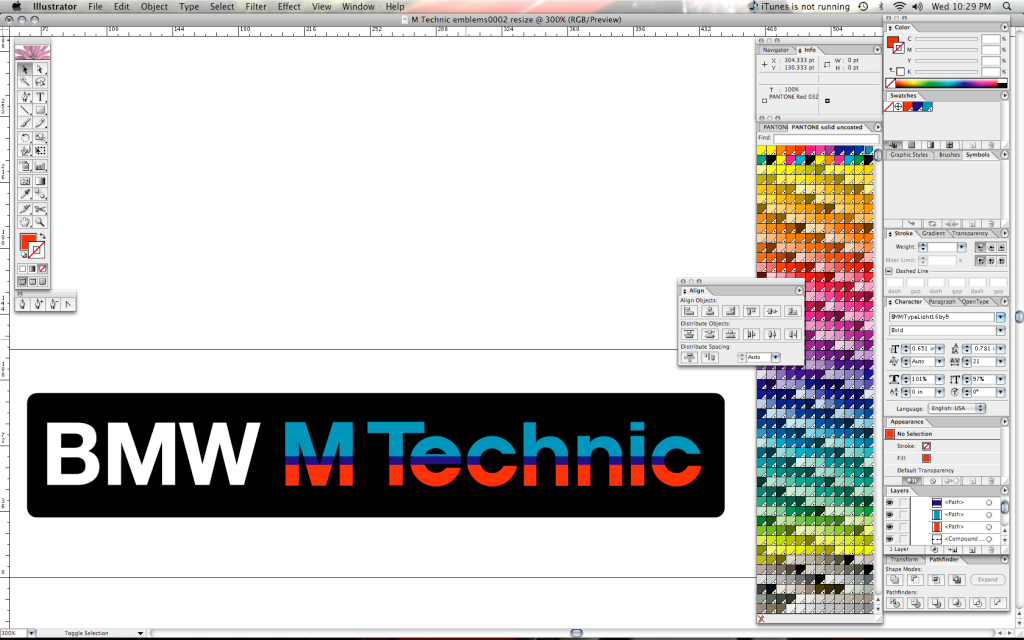Click Swap Fill and Stroke arrows
The image size is (1024, 640).
coord(42,236)
